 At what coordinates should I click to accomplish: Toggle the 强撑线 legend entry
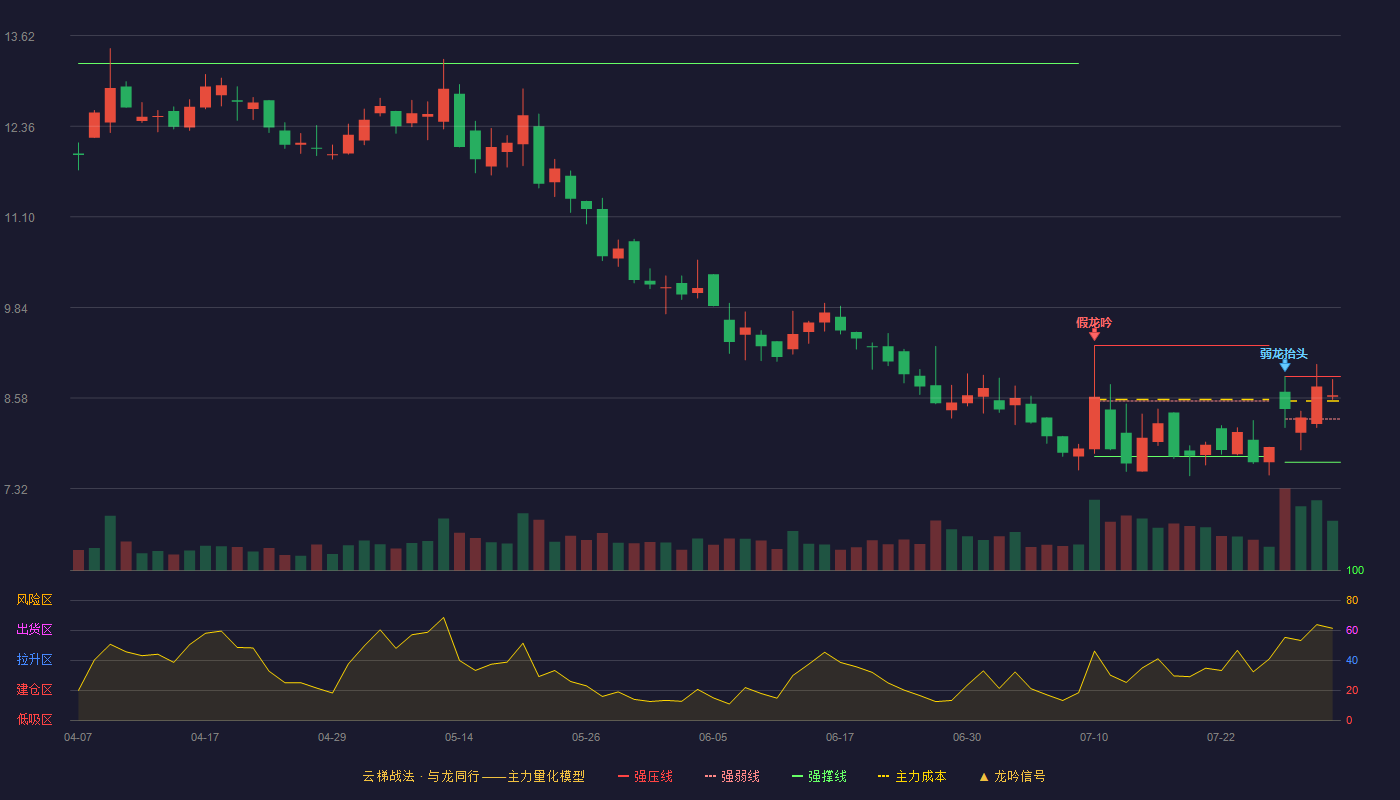tap(819, 776)
